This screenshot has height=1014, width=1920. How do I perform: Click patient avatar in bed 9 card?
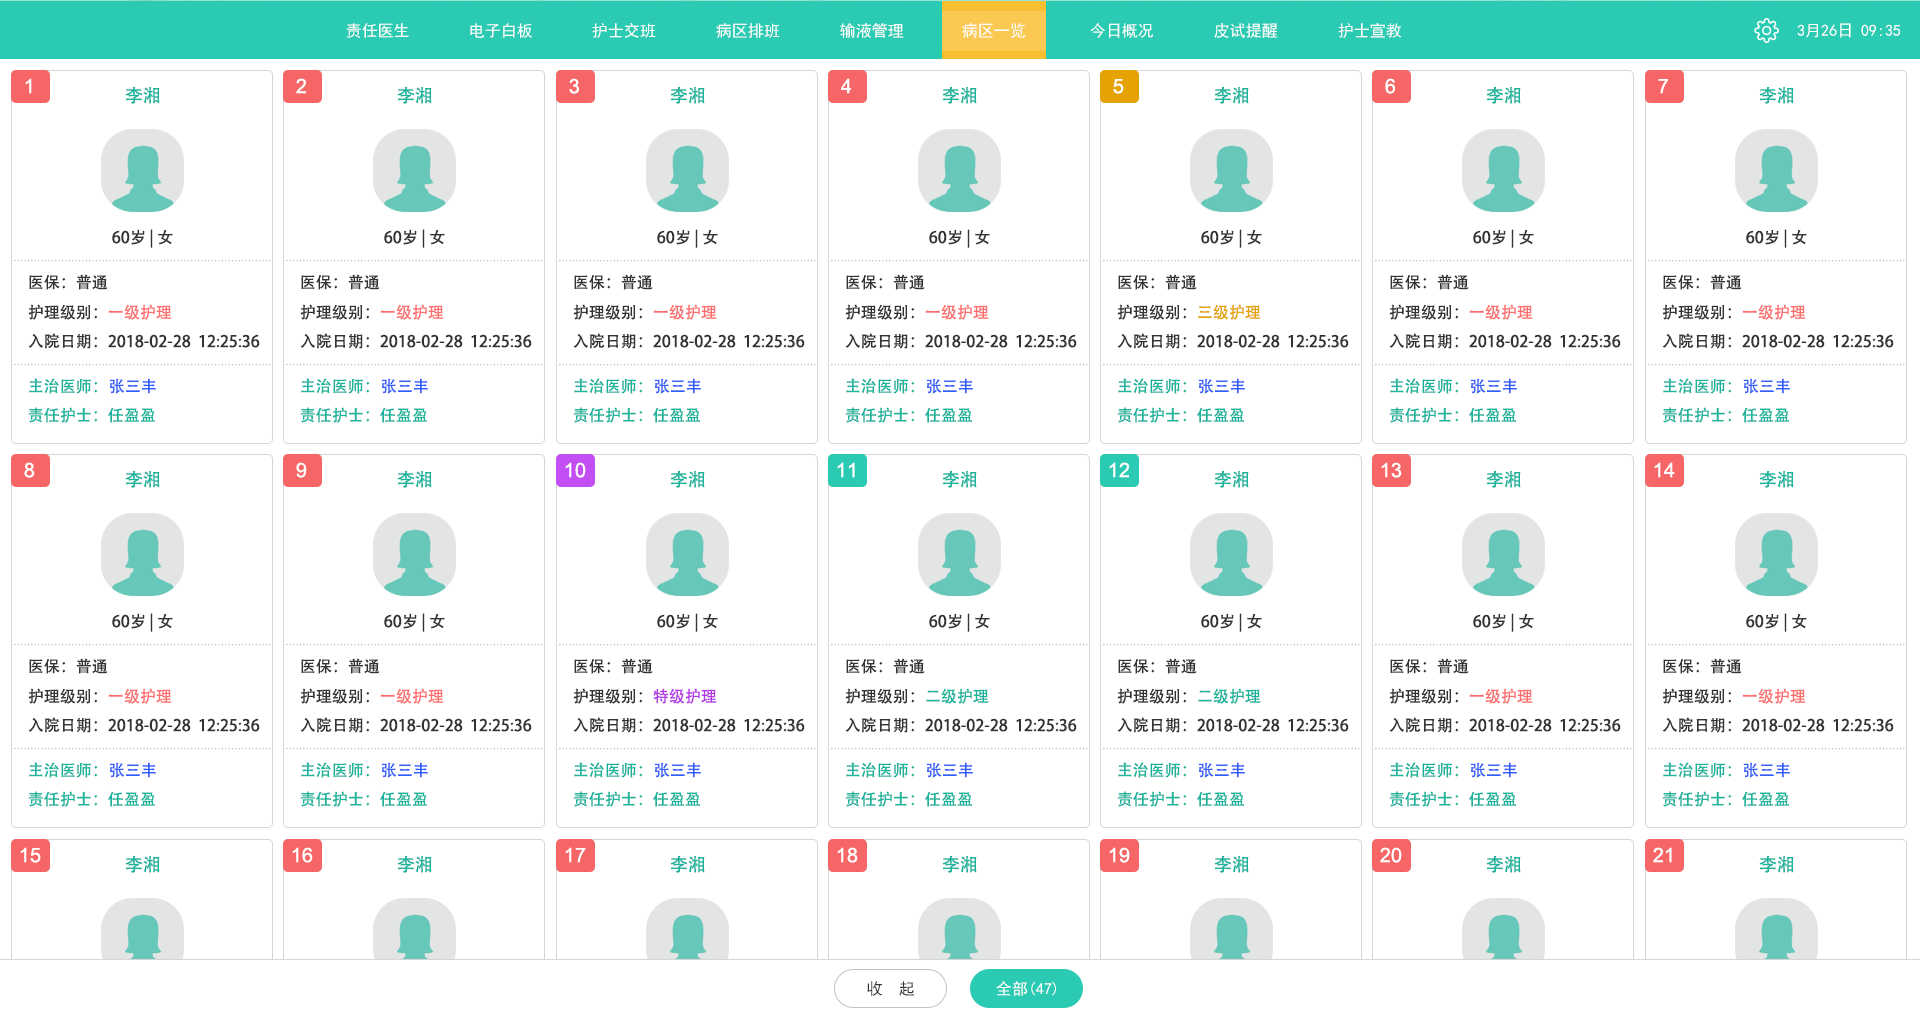click(x=414, y=554)
